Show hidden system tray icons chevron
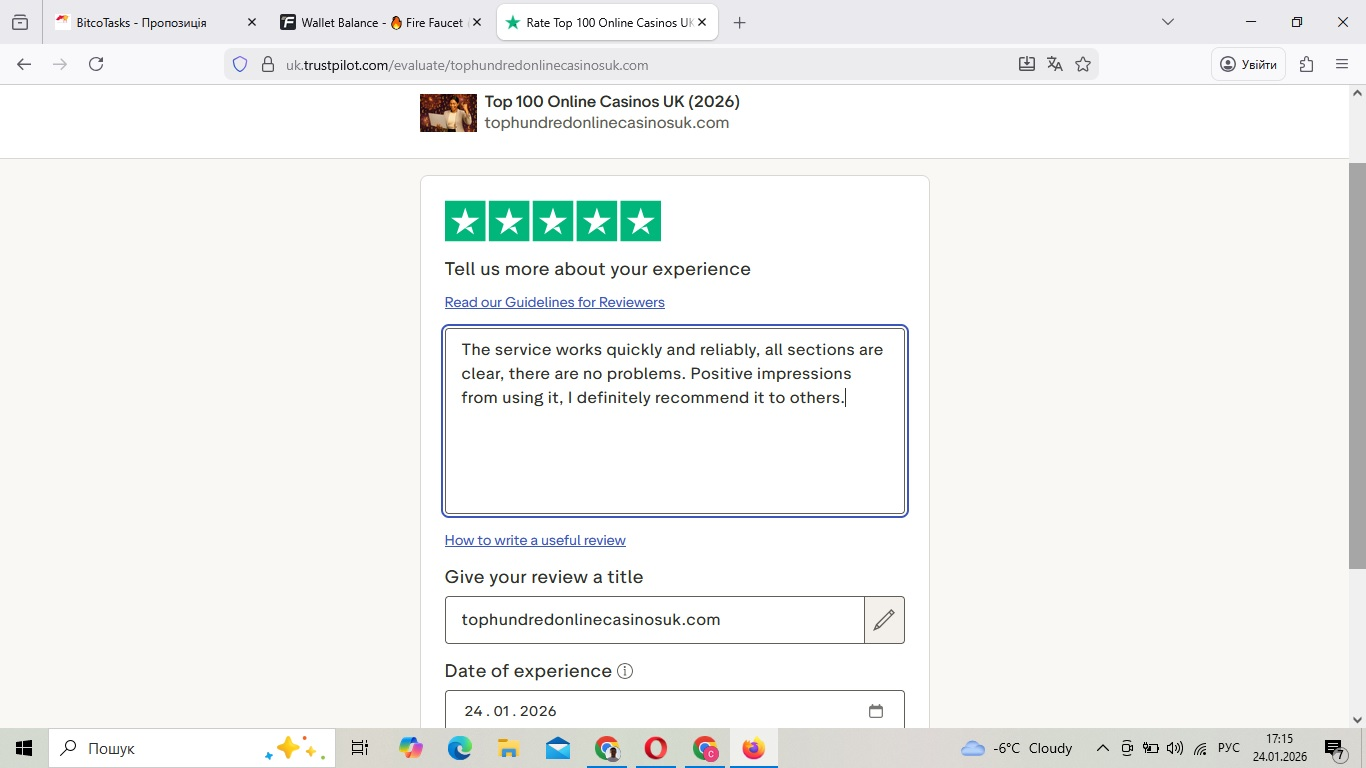This screenshot has width=1366, height=768. 1103,748
